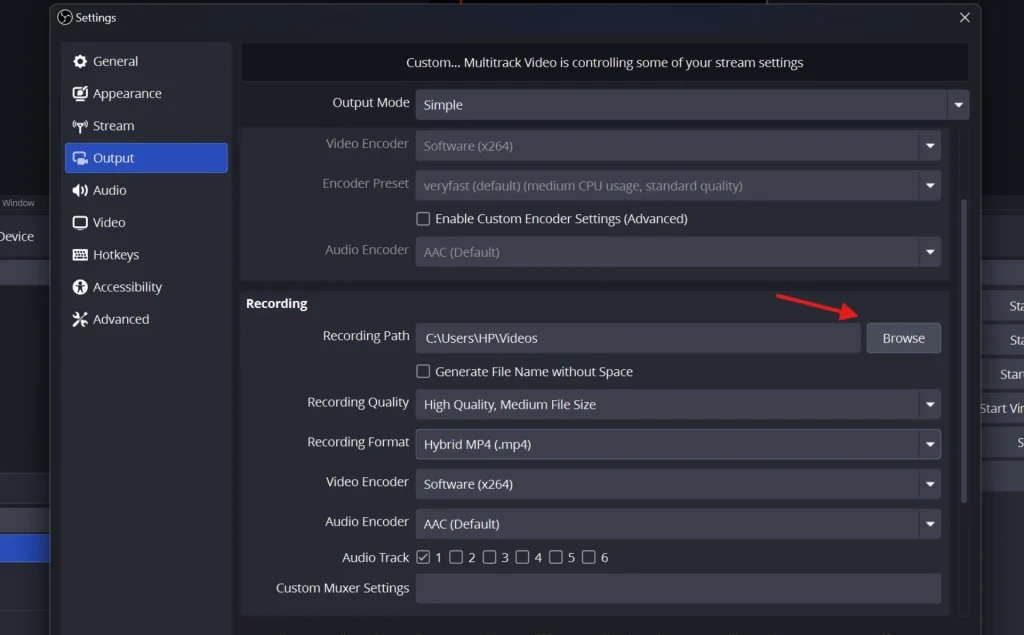Click the Encoder Preset label
The width and height of the screenshot is (1024, 635).
[366, 184]
